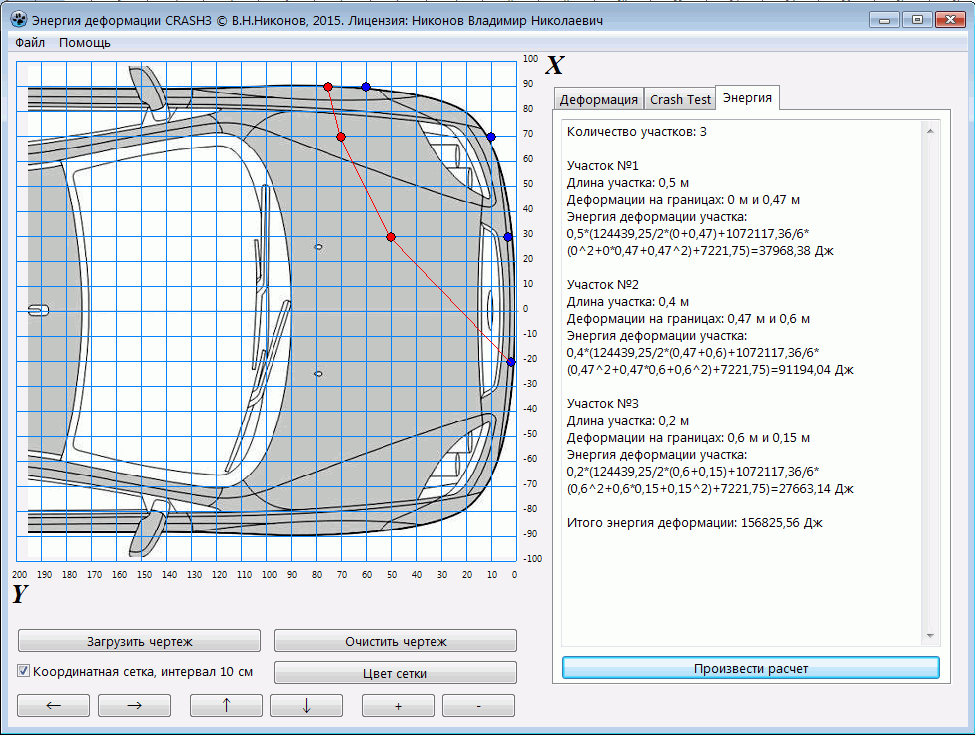
Task: Switch to the Crash Test tab
Action: 680,99
